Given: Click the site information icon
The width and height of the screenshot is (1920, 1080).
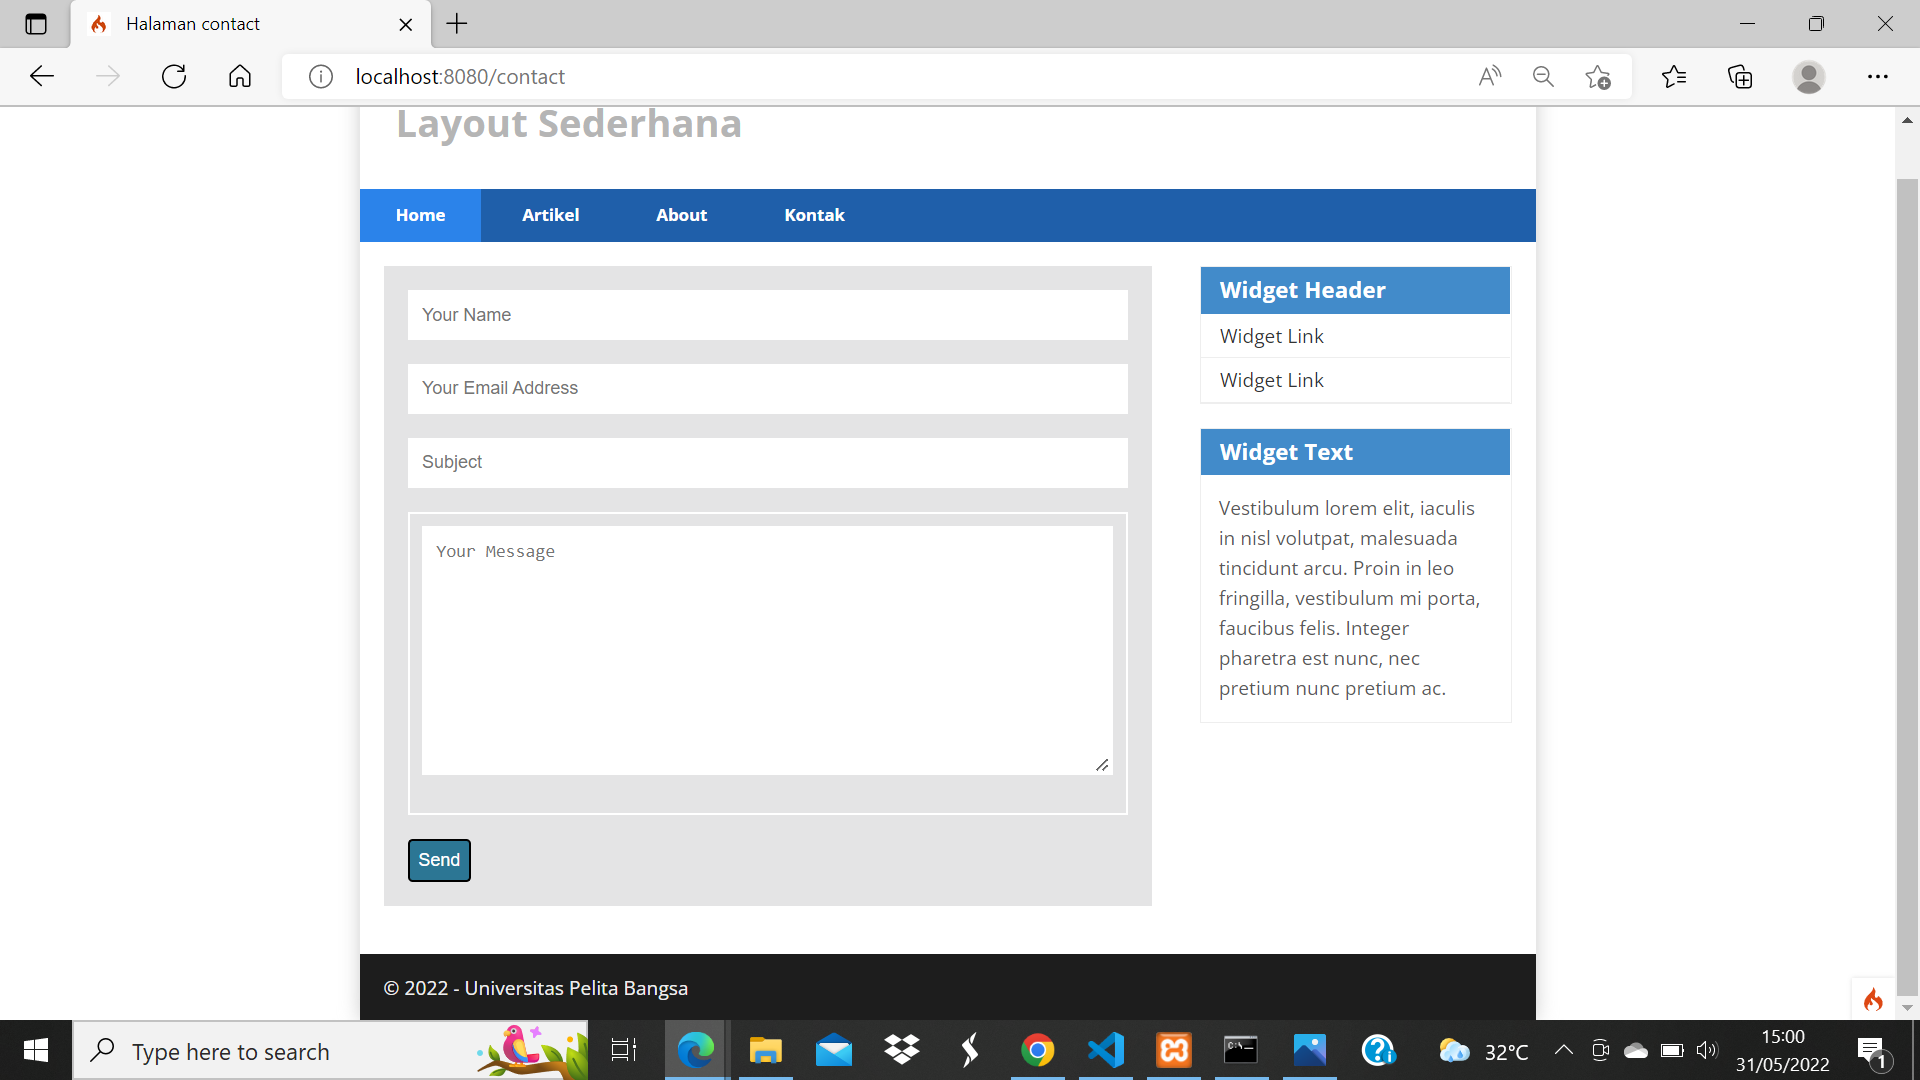Looking at the screenshot, I should click(320, 77).
